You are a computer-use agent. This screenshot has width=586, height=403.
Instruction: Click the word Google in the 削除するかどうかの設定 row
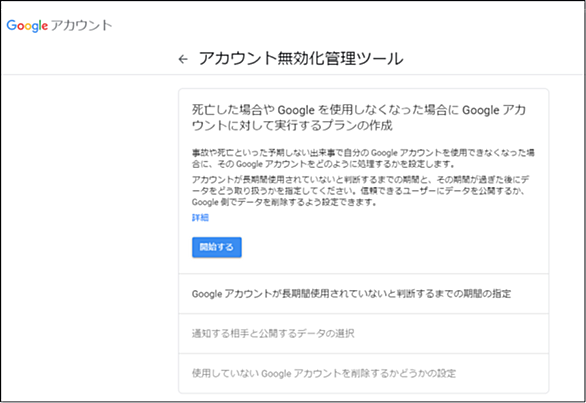point(277,373)
